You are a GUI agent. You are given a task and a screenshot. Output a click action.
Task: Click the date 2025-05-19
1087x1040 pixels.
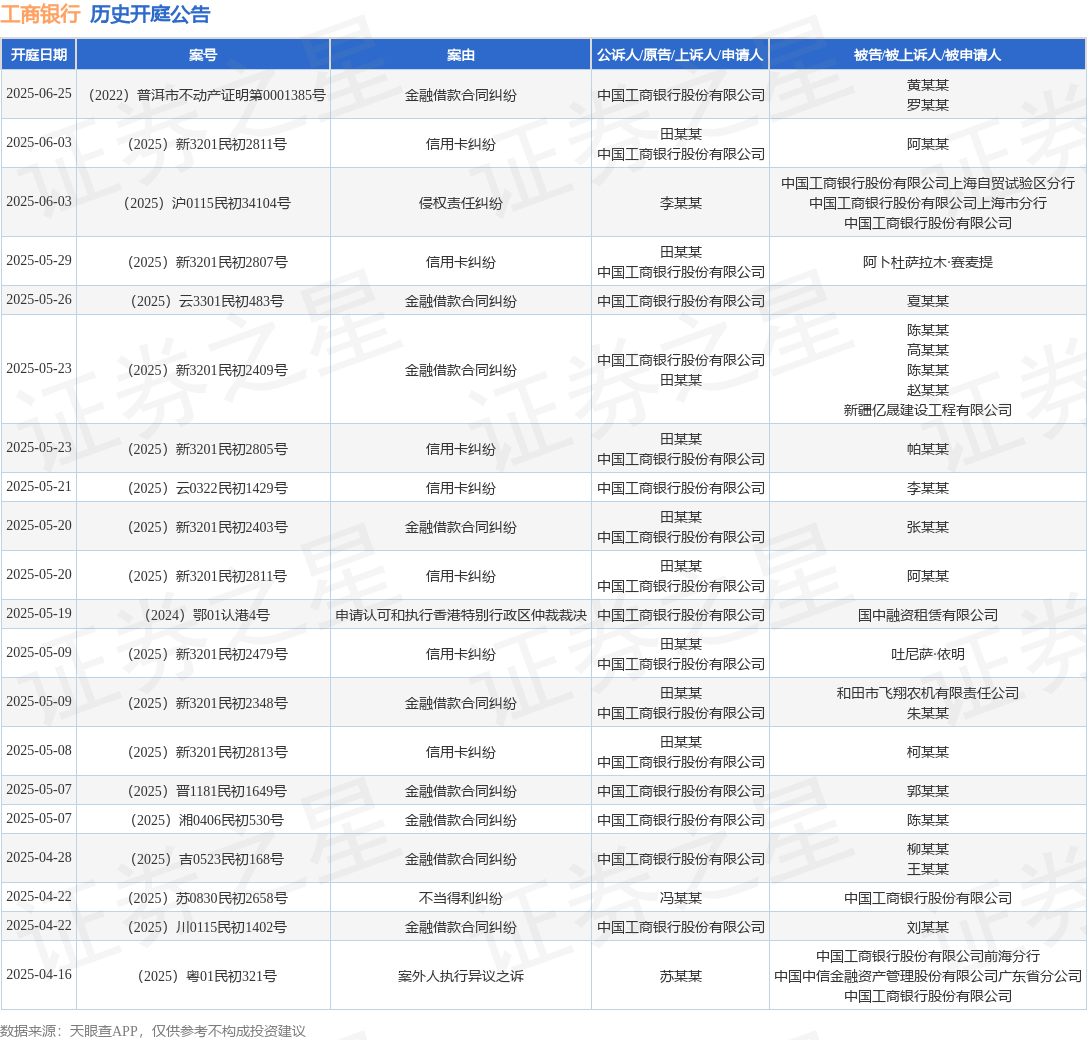(x=39, y=614)
